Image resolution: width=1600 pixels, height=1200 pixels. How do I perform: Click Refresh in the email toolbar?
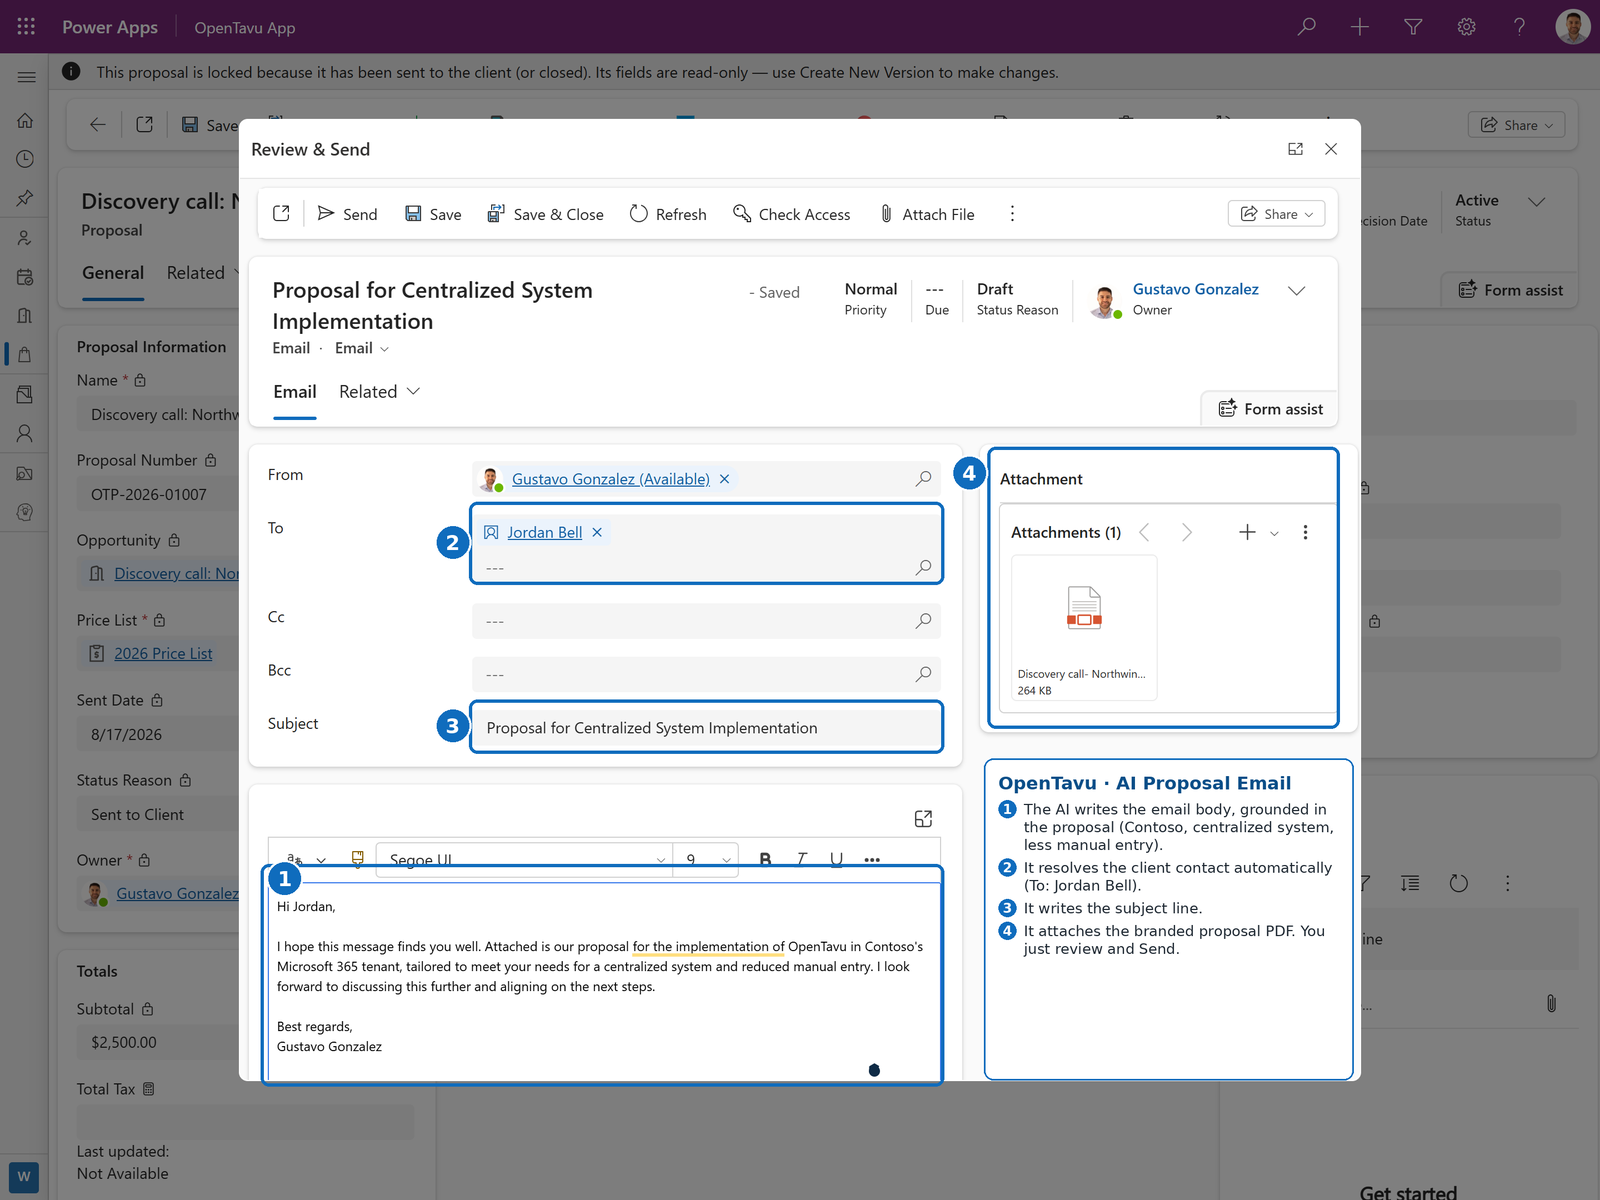[668, 214]
